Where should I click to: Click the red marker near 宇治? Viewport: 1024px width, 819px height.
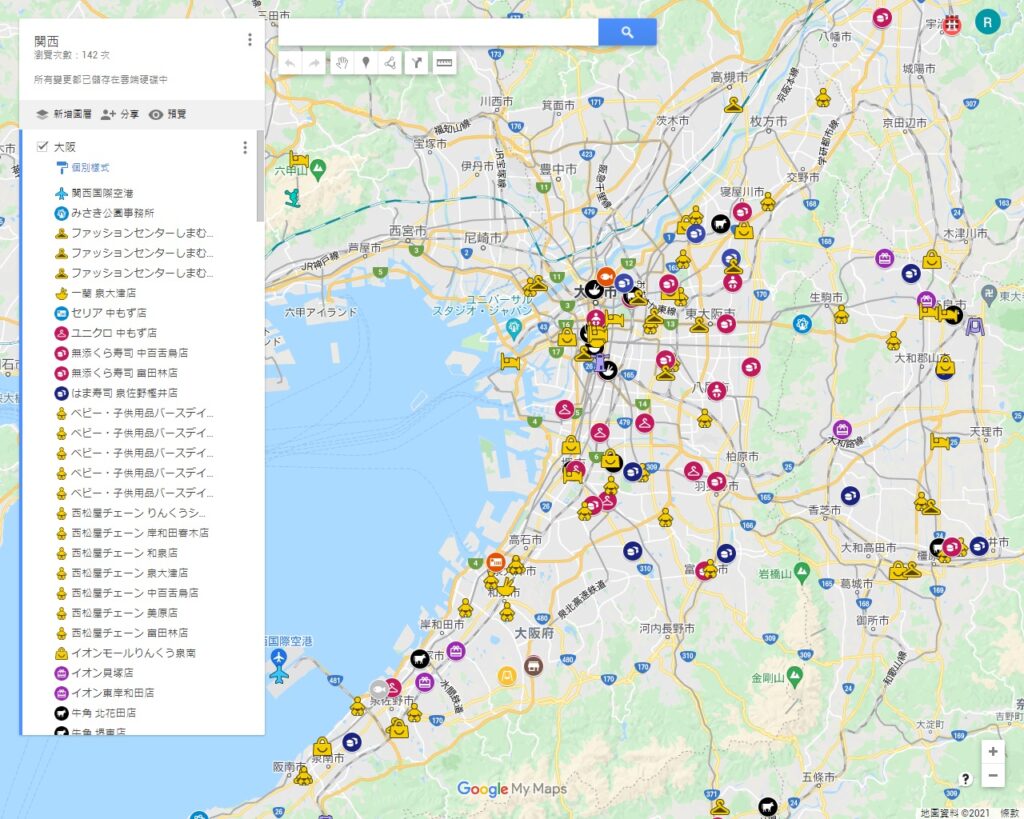pos(952,24)
